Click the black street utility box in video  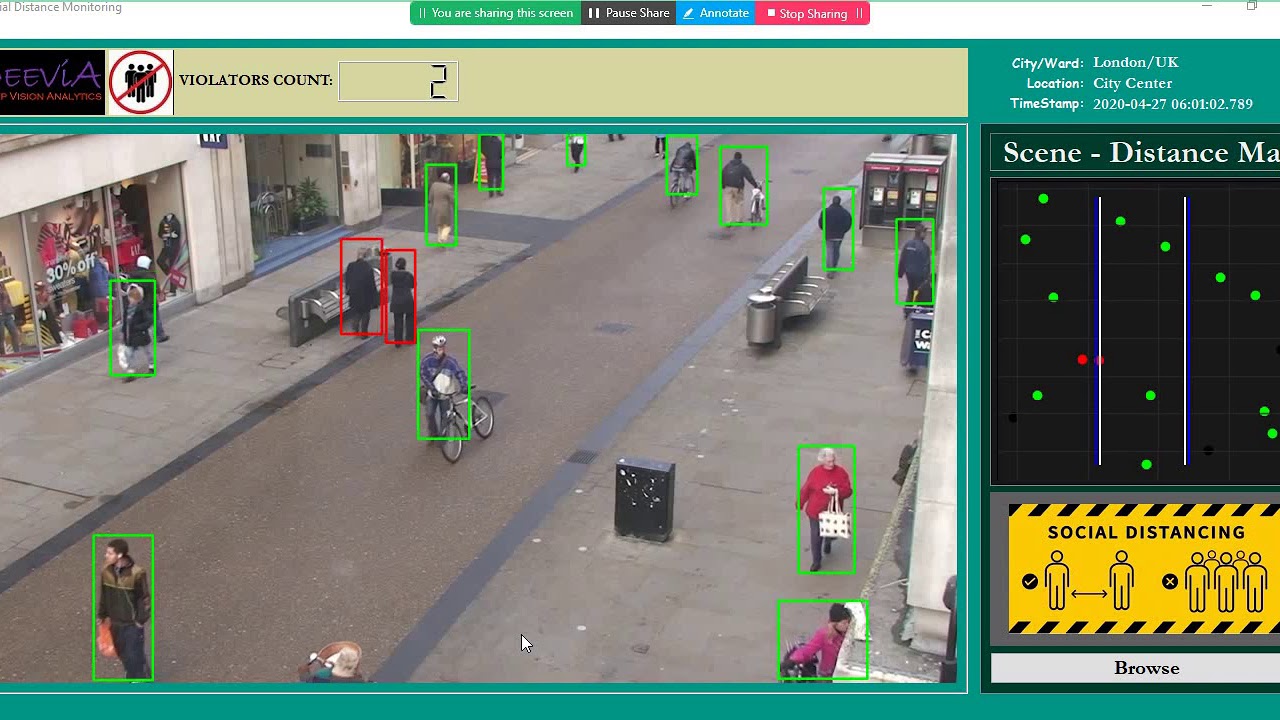pos(645,499)
